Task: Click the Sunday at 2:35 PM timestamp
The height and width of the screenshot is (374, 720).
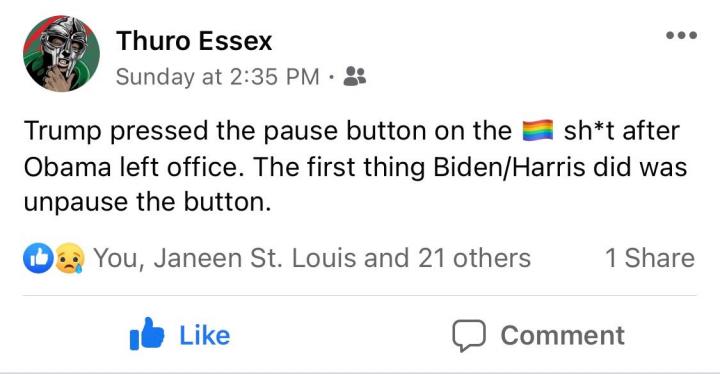Action: tap(217, 76)
